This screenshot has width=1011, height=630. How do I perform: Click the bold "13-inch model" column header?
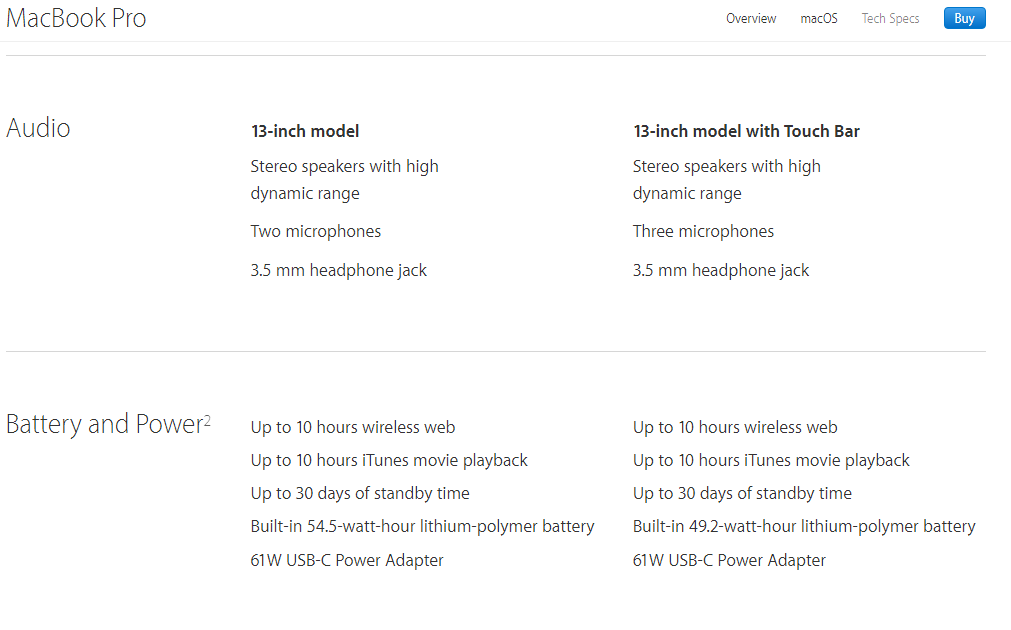305,131
